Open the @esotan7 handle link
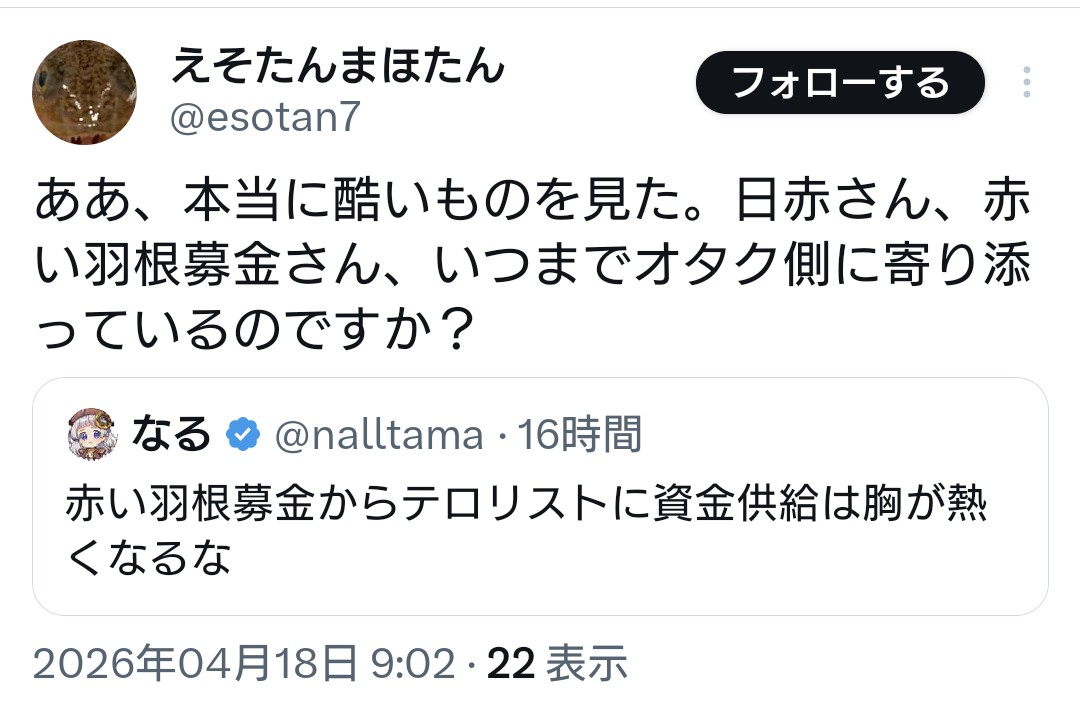The width and height of the screenshot is (1080, 711). point(265,118)
